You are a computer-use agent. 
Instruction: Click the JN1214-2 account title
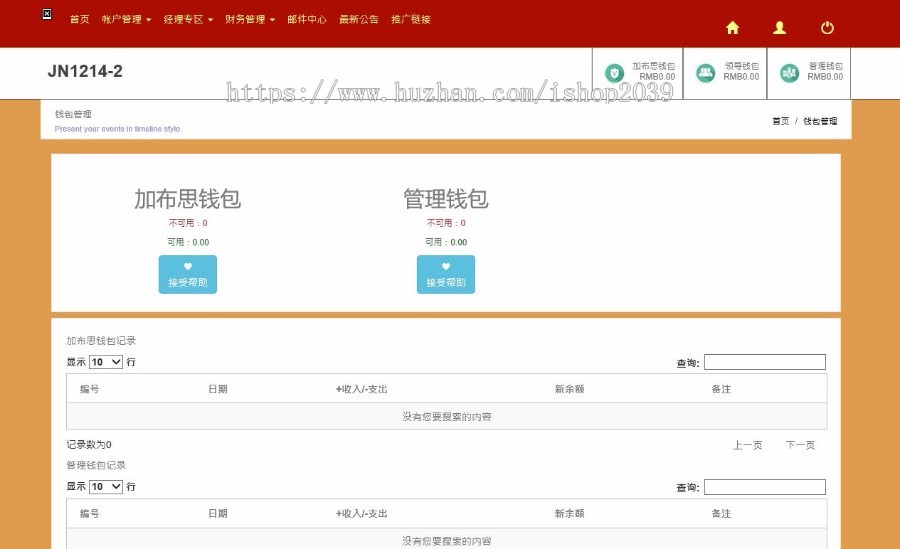[x=85, y=71]
